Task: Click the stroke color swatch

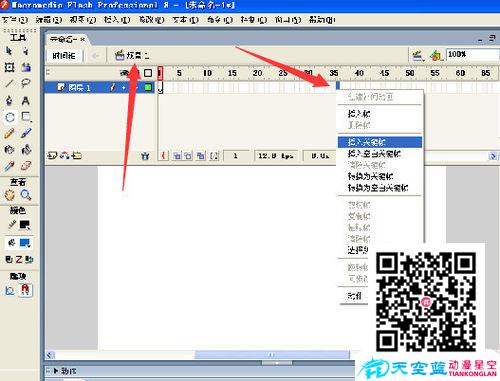Action: (25, 225)
